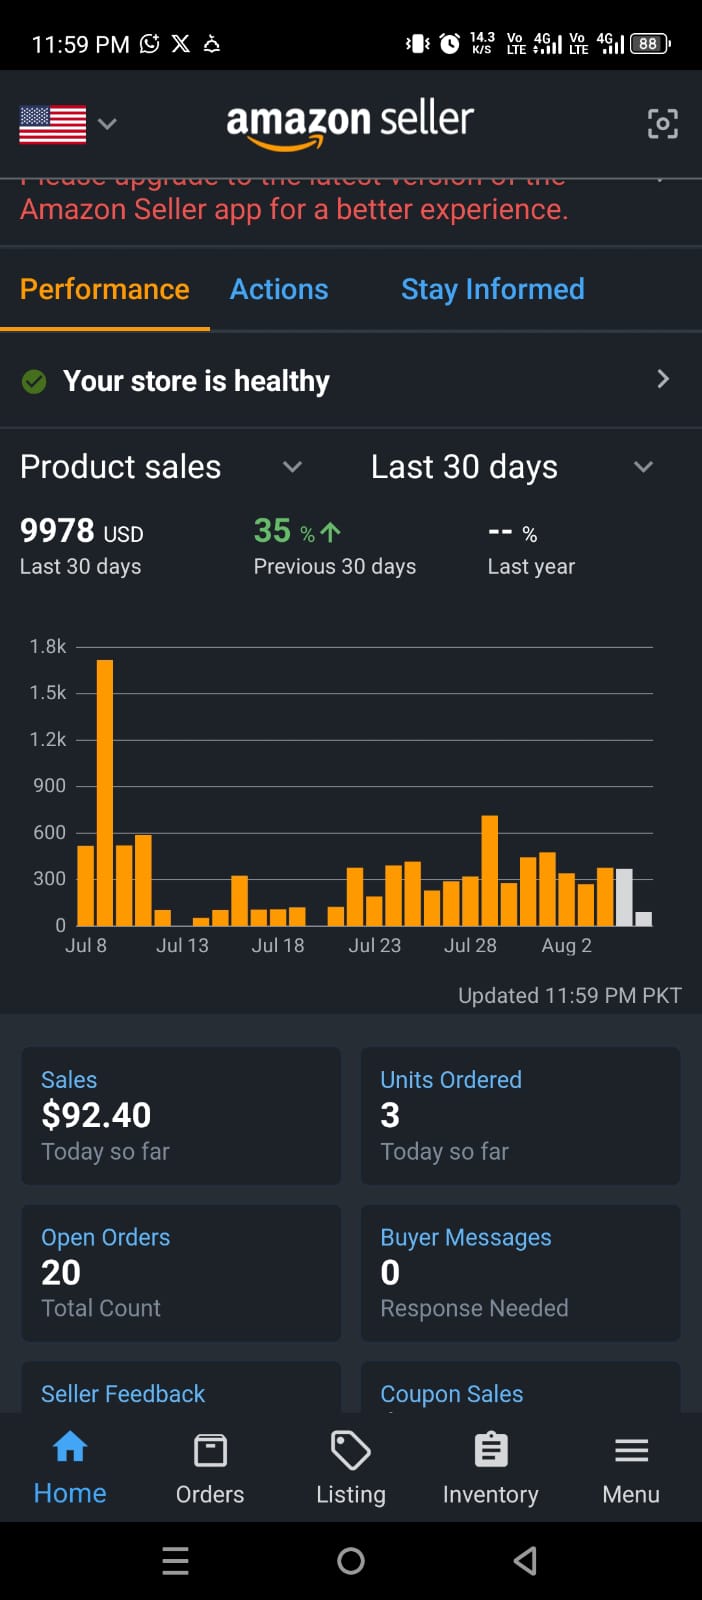Open the Open Orders card
Viewport: 702px width, 1600px height.
(181, 1272)
